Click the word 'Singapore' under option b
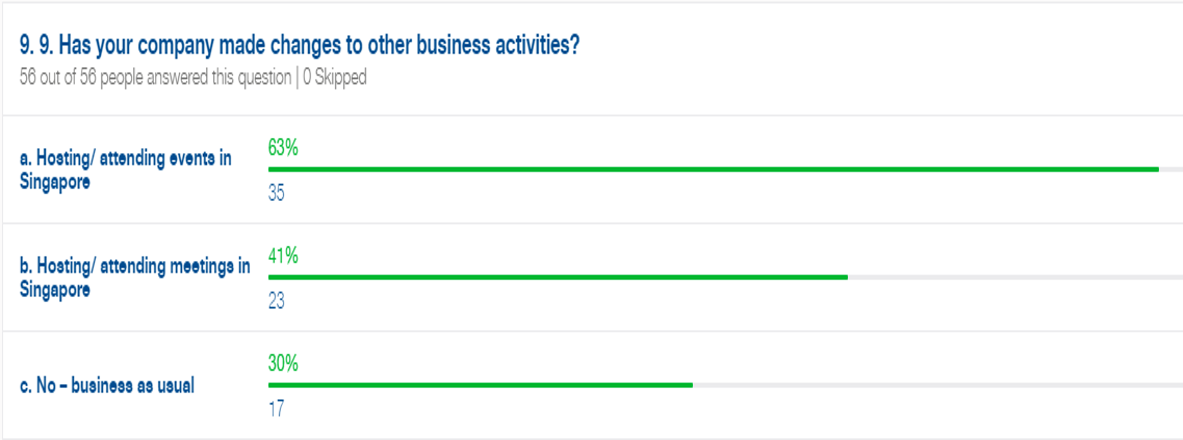This screenshot has width=1183, height=440. pyautogui.click(x=54, y=289)
